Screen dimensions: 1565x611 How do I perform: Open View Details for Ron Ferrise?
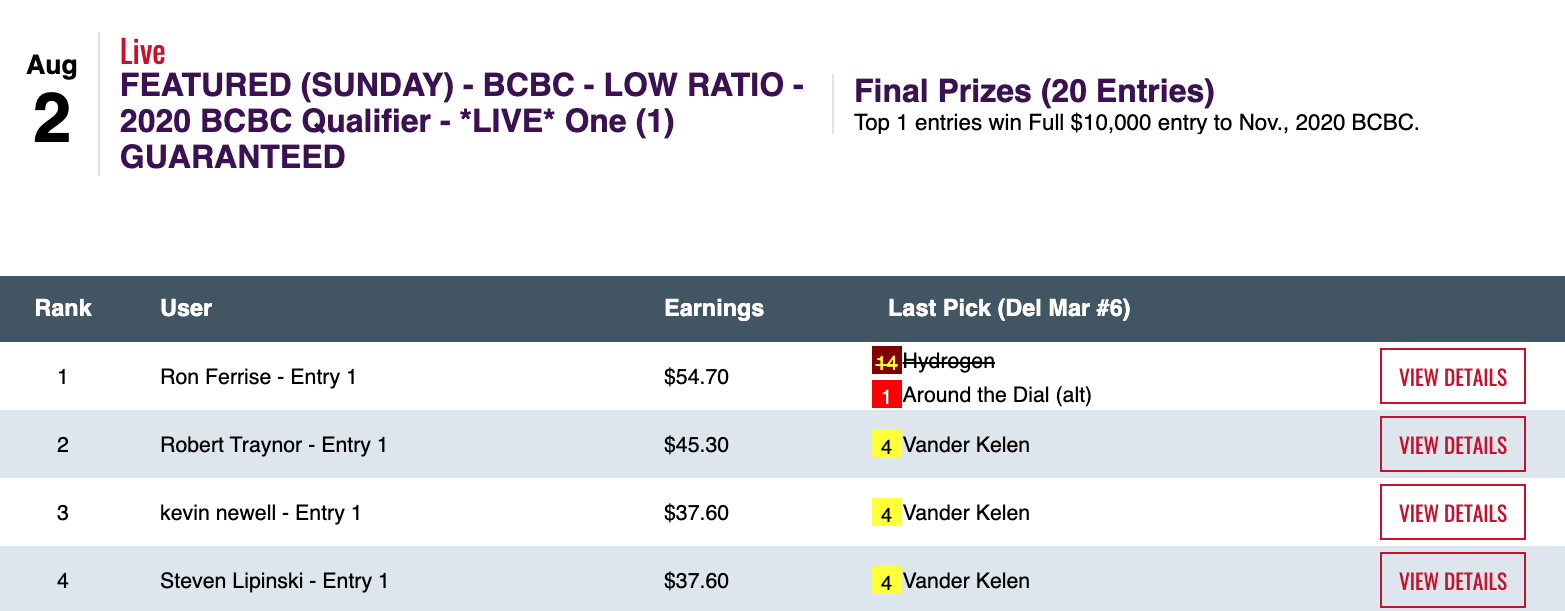click(x=1452, y=377)
